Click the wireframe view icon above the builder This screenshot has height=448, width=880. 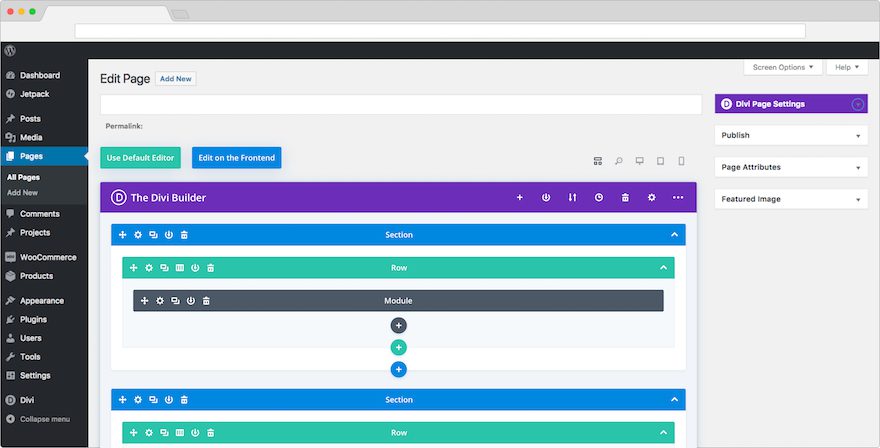598,161
